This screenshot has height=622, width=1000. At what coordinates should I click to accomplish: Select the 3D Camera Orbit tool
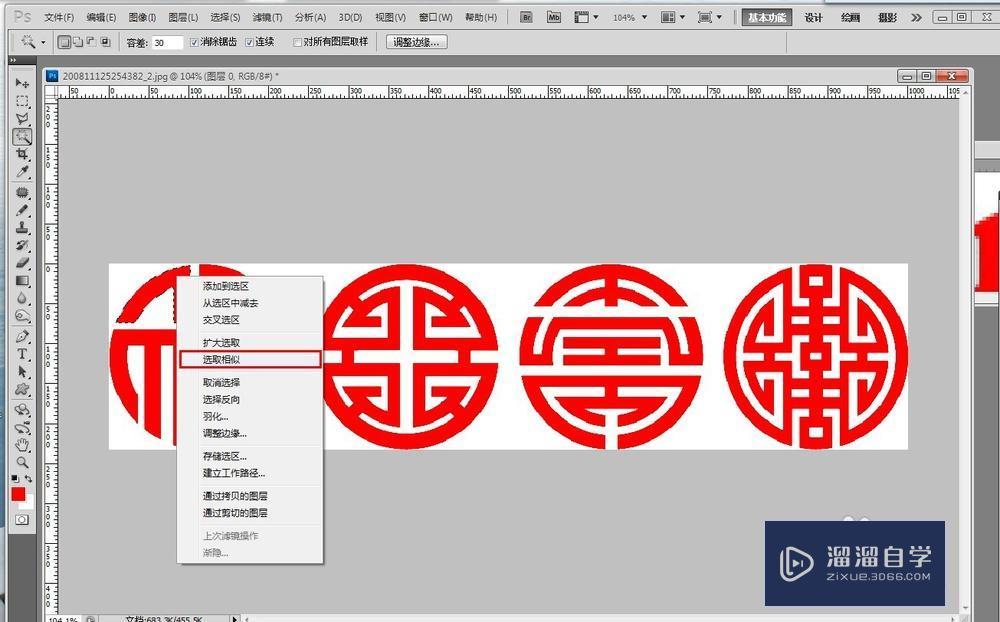click(22, 427)
